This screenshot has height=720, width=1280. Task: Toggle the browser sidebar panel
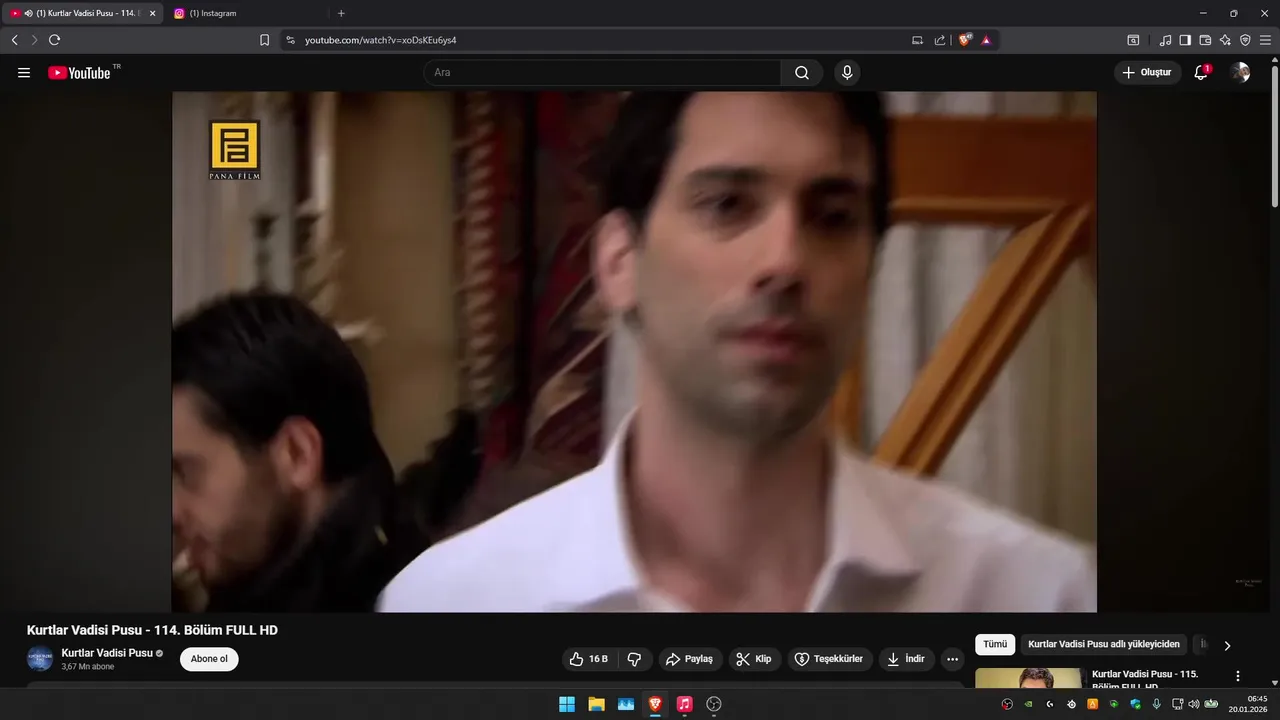pyautogui.click(x=1185, y=40)
